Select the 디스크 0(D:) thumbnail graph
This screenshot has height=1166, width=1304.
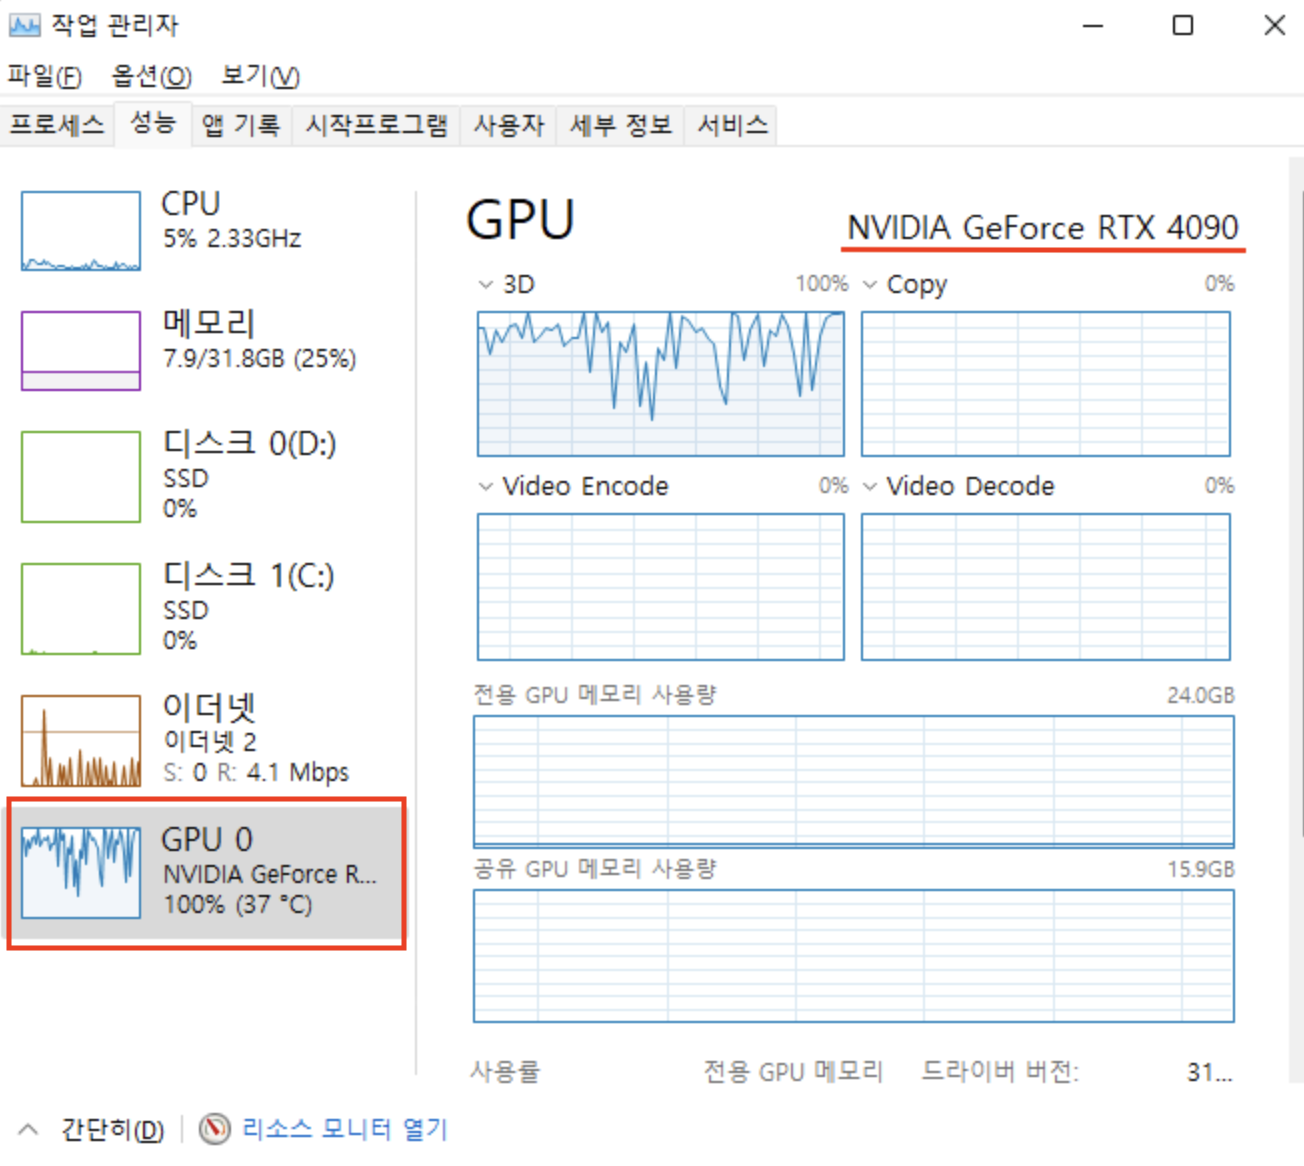[x=81, y=477]
